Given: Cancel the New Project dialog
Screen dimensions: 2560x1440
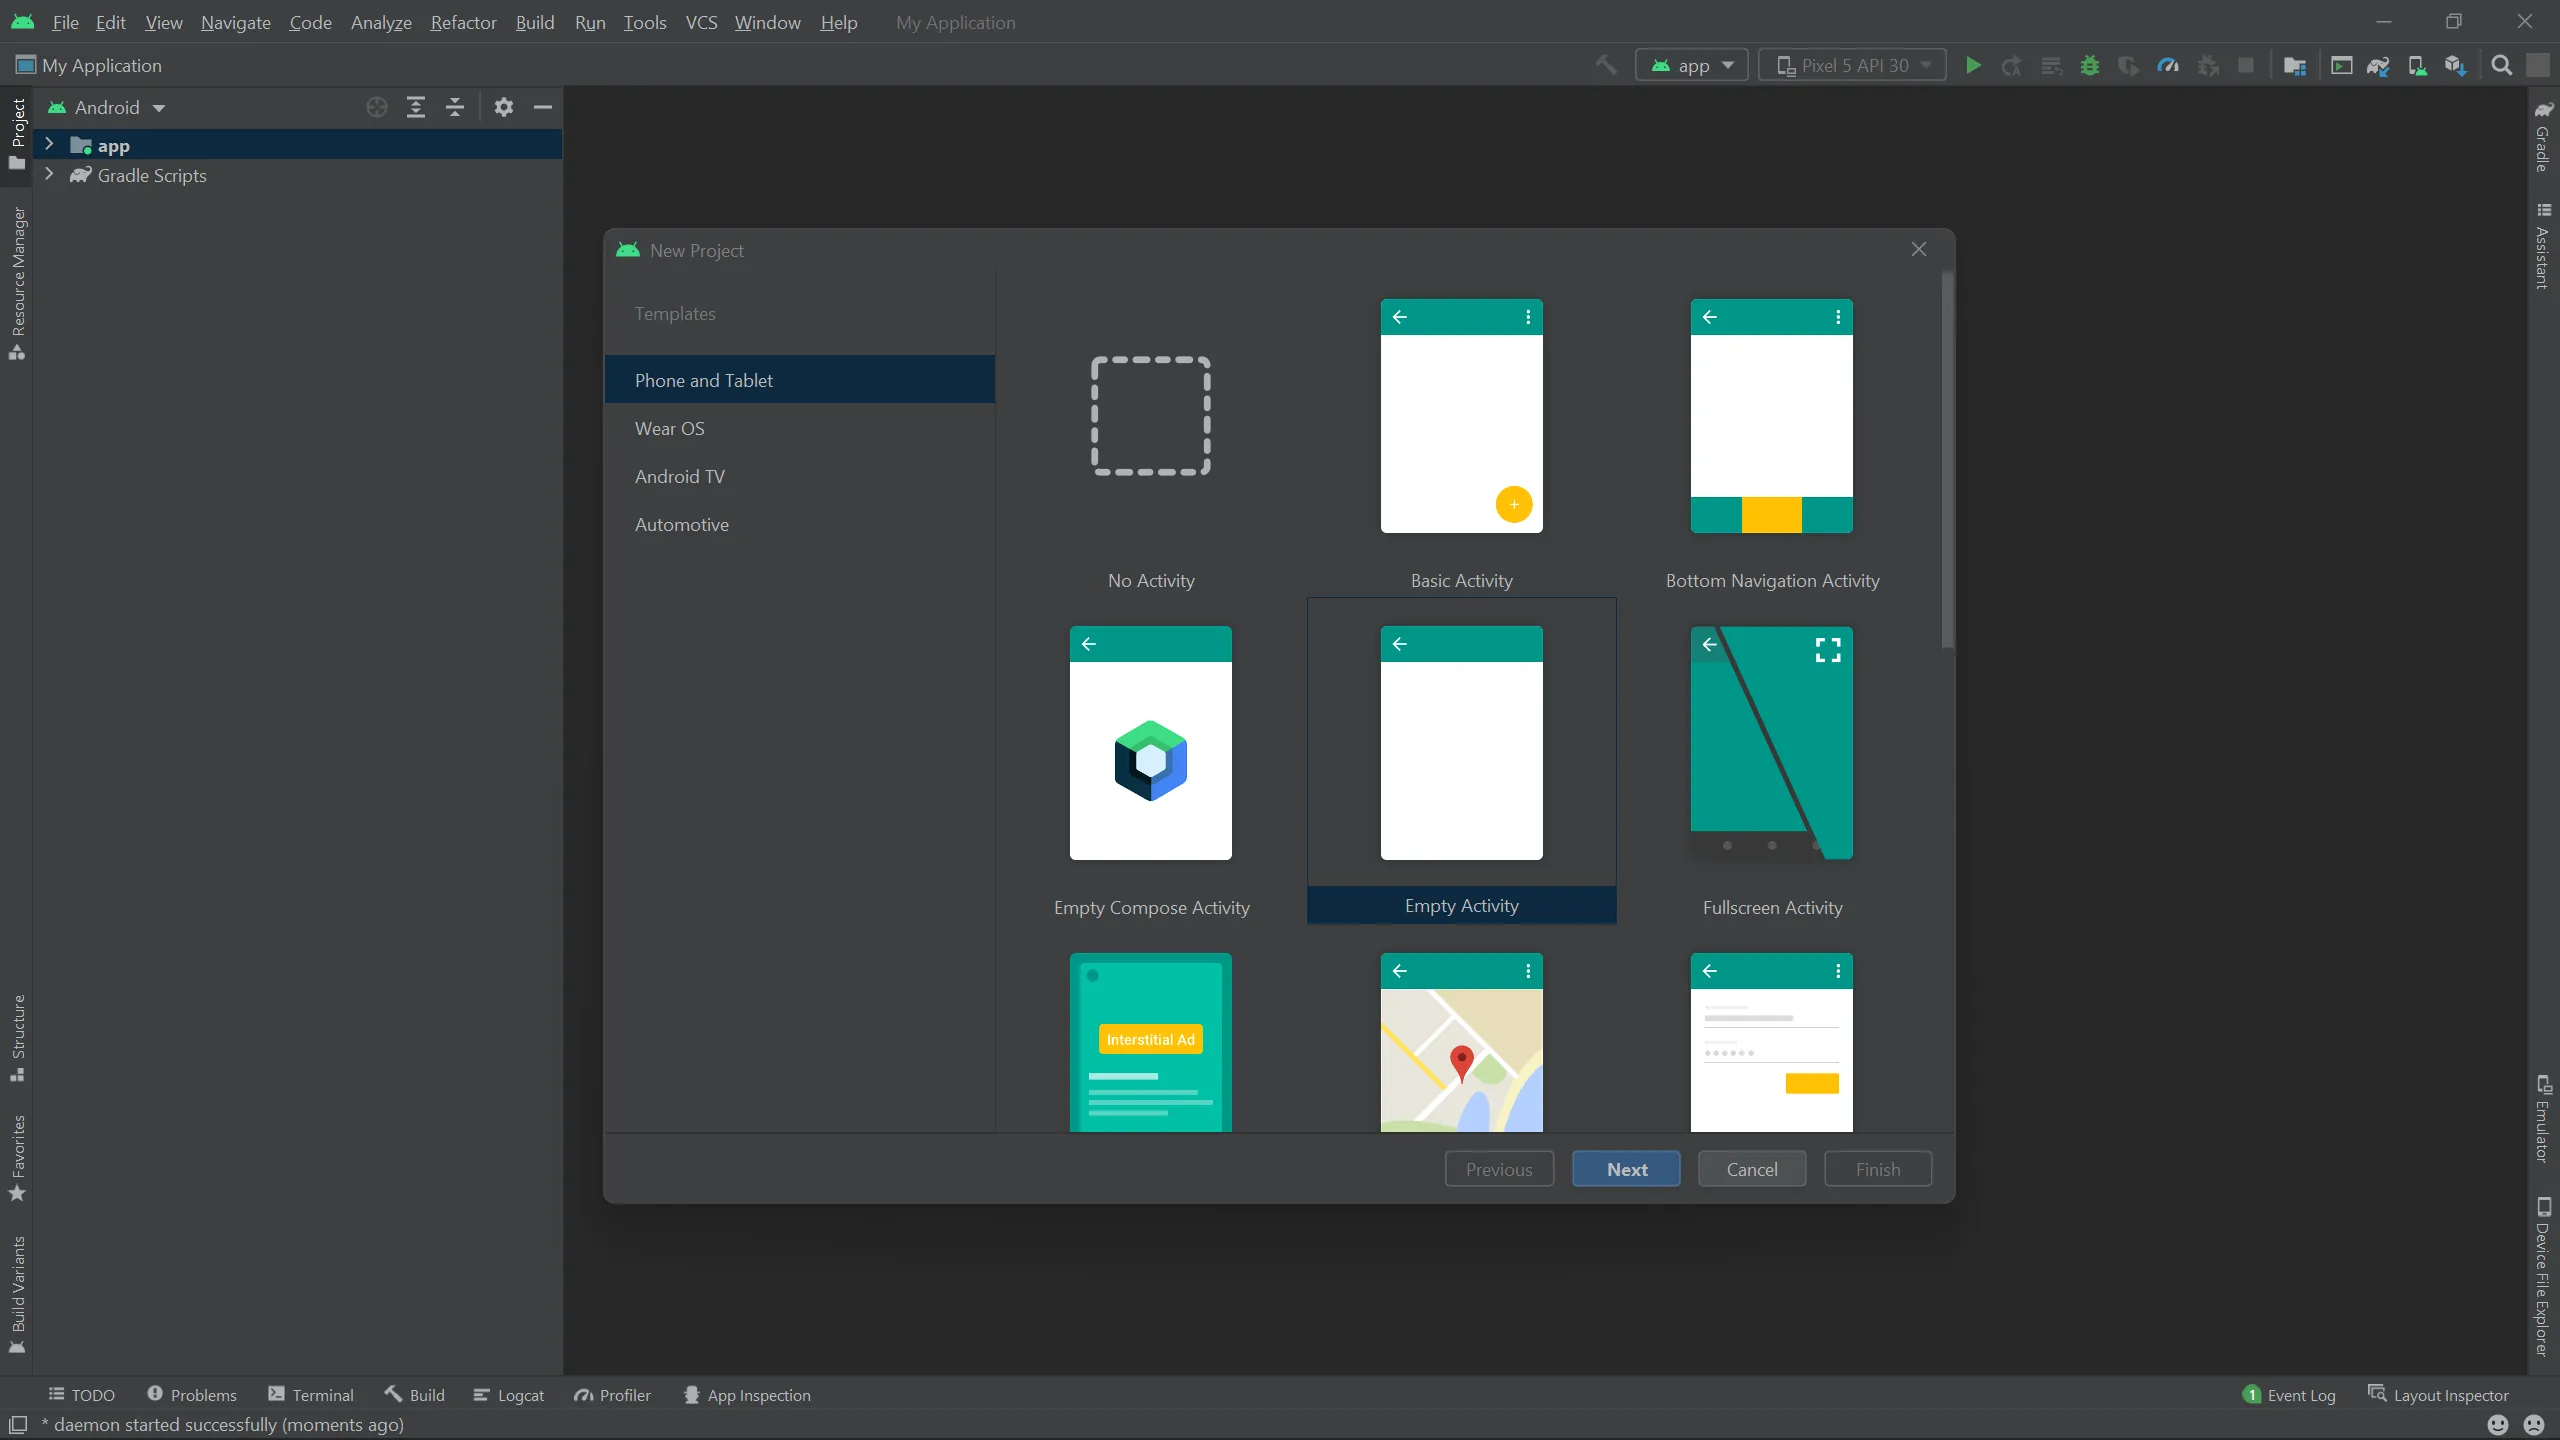Looking at the screenshot, I should tap(1751, 1168).
